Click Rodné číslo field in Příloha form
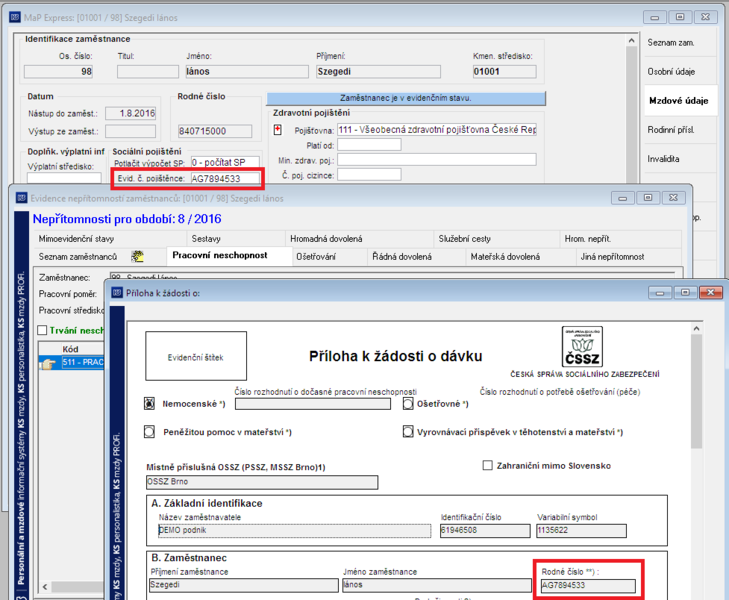 588,585
